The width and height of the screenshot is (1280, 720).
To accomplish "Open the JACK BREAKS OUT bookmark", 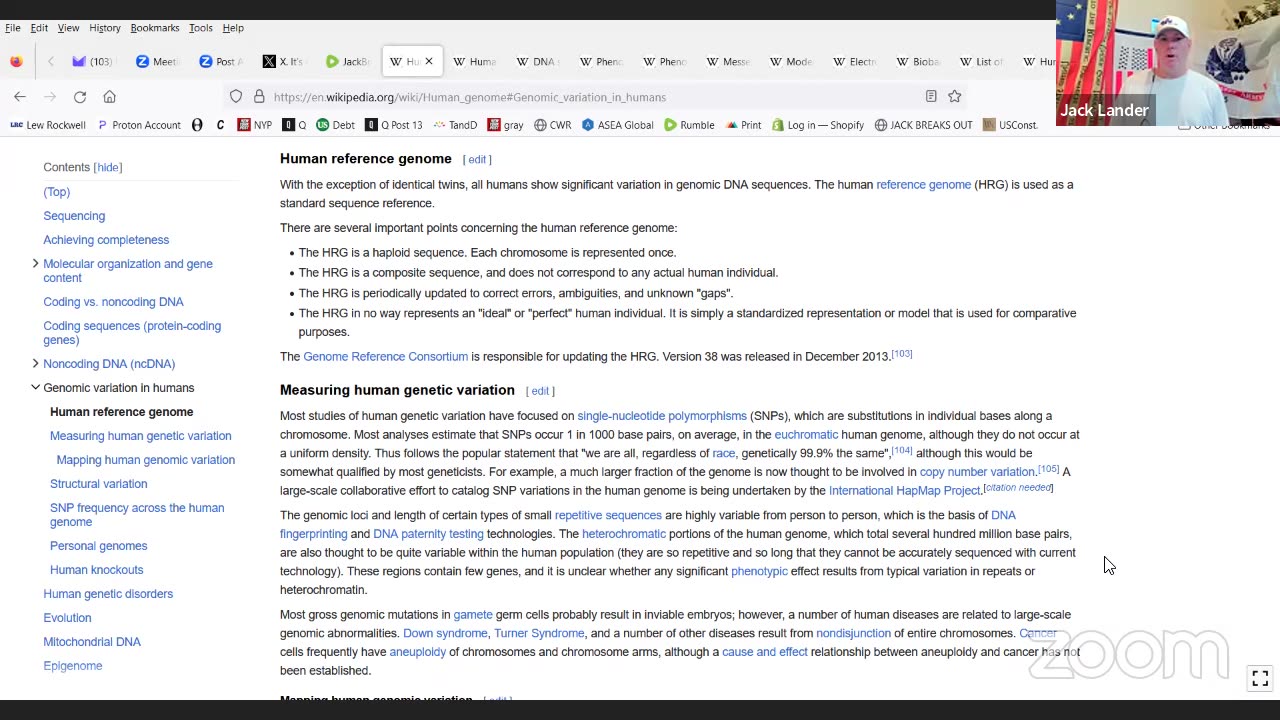I will [x=924, y=125].
